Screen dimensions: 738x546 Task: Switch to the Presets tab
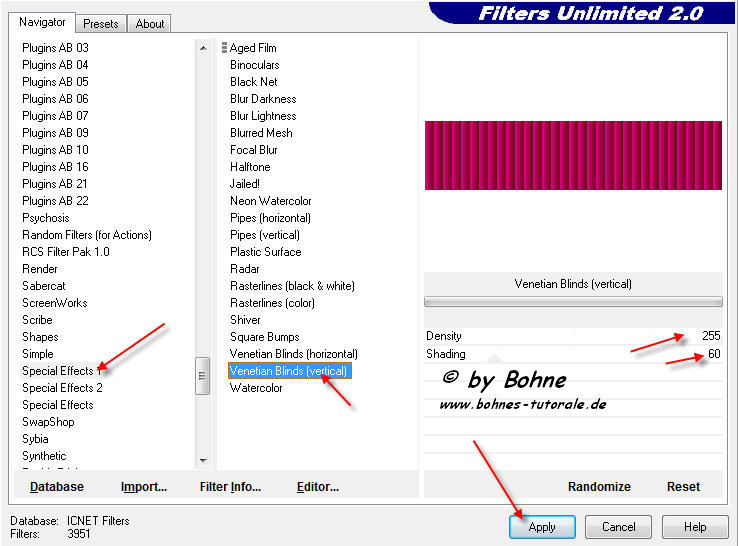click(x=101, y=23)
